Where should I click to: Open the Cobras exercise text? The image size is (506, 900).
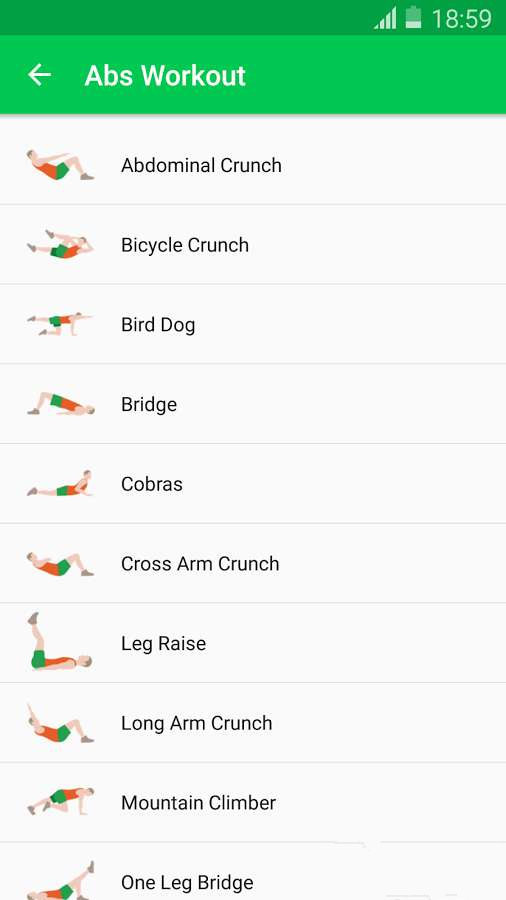(x=151, y=484)
